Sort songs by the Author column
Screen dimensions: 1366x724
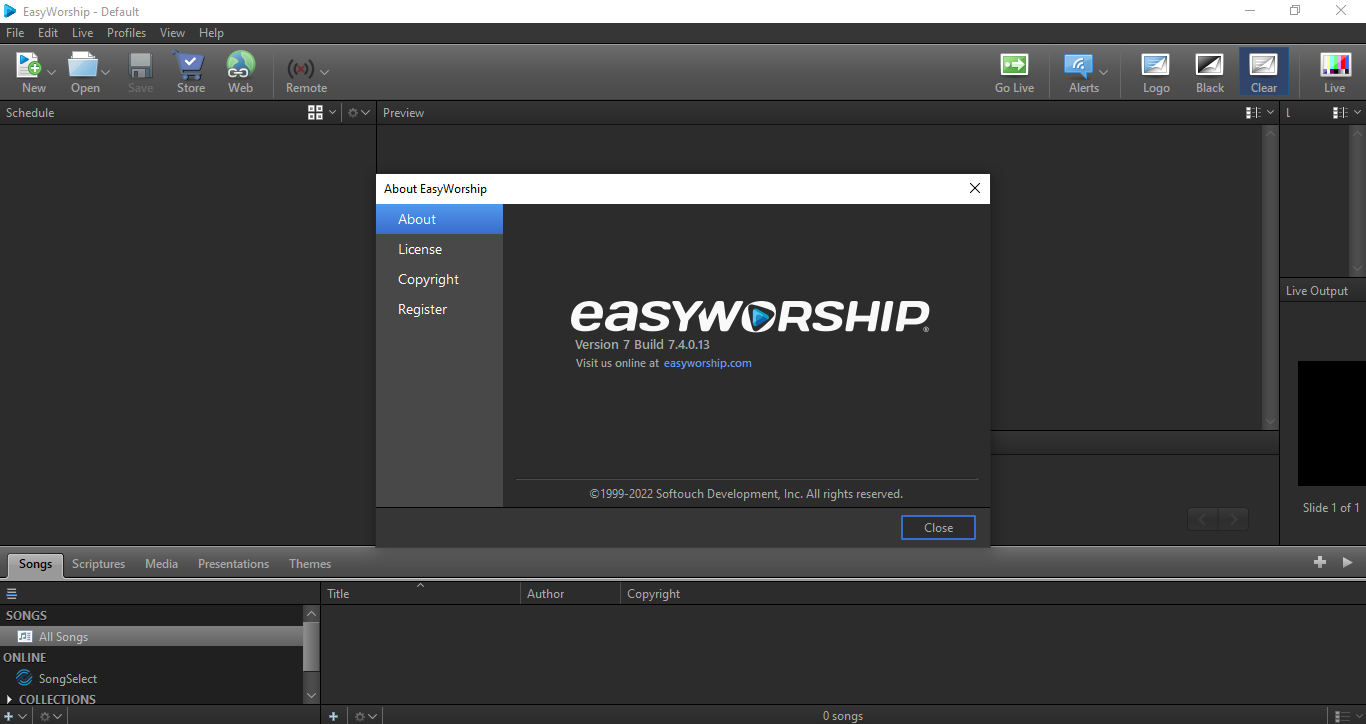pos(570,594)
